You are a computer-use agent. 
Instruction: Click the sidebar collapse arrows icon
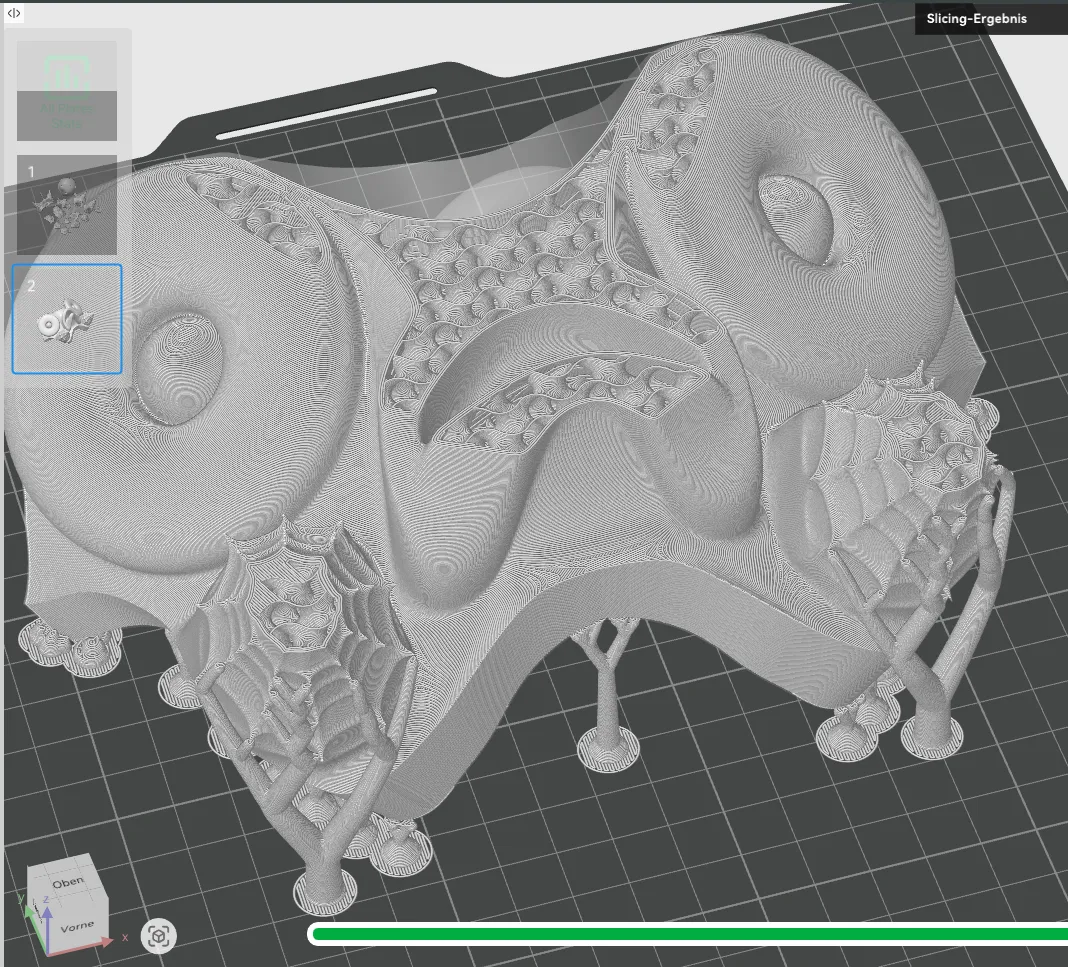click(x=14, y=12)
